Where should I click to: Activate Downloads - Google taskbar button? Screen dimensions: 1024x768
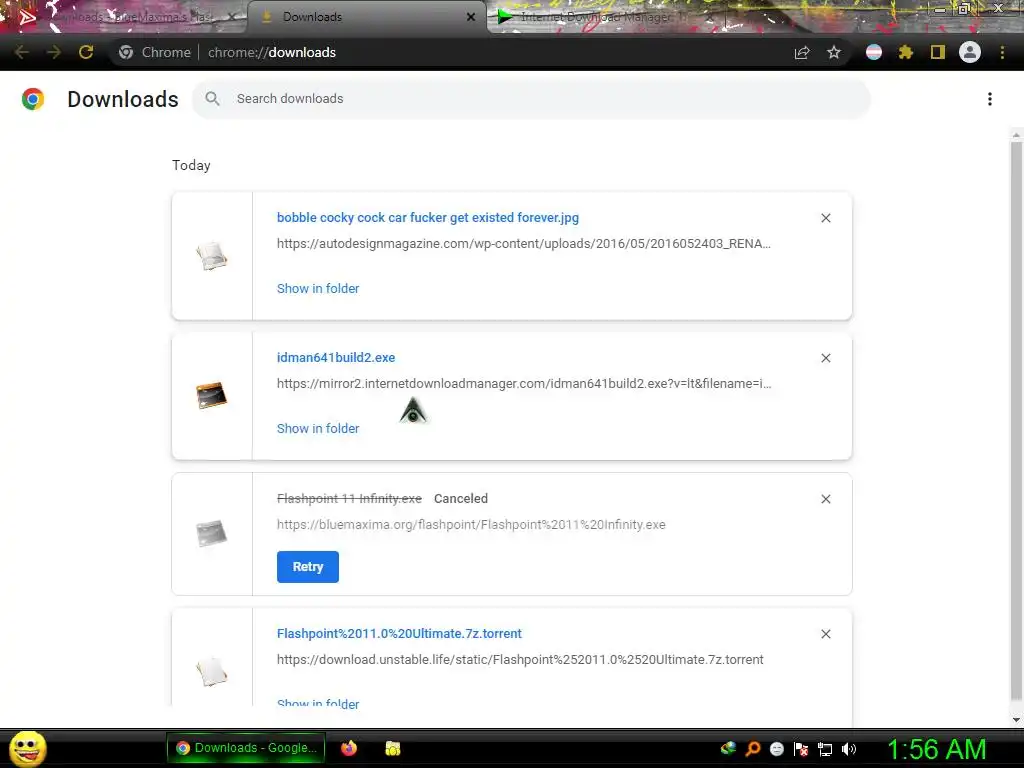pyautogui.click(x=246, y=748)
